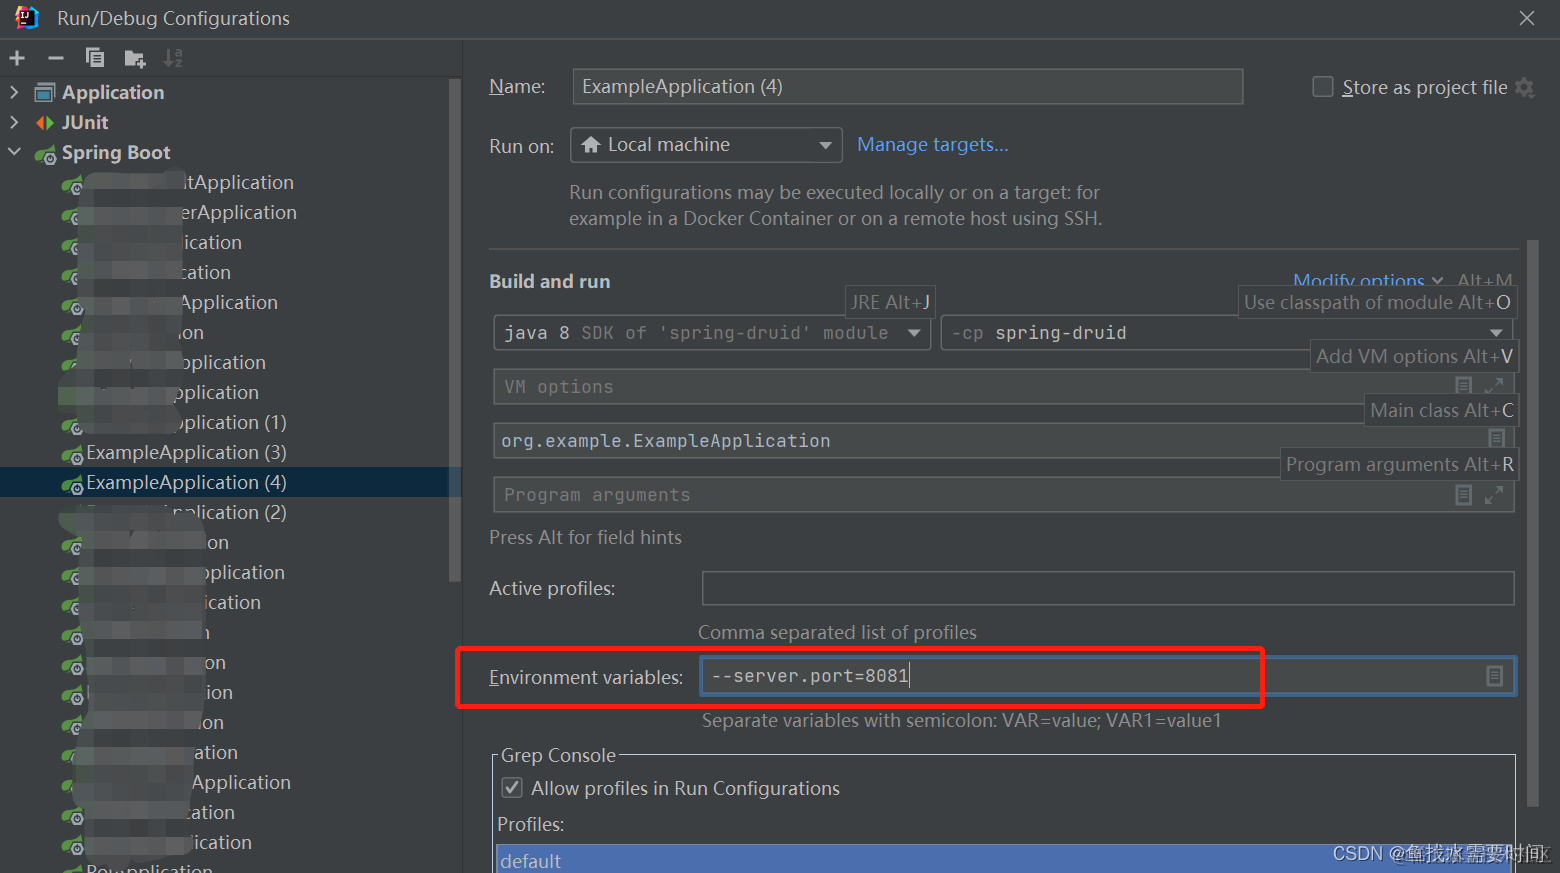
Task: Select the Spring Boot node in the tree
Action: [116, 152]
